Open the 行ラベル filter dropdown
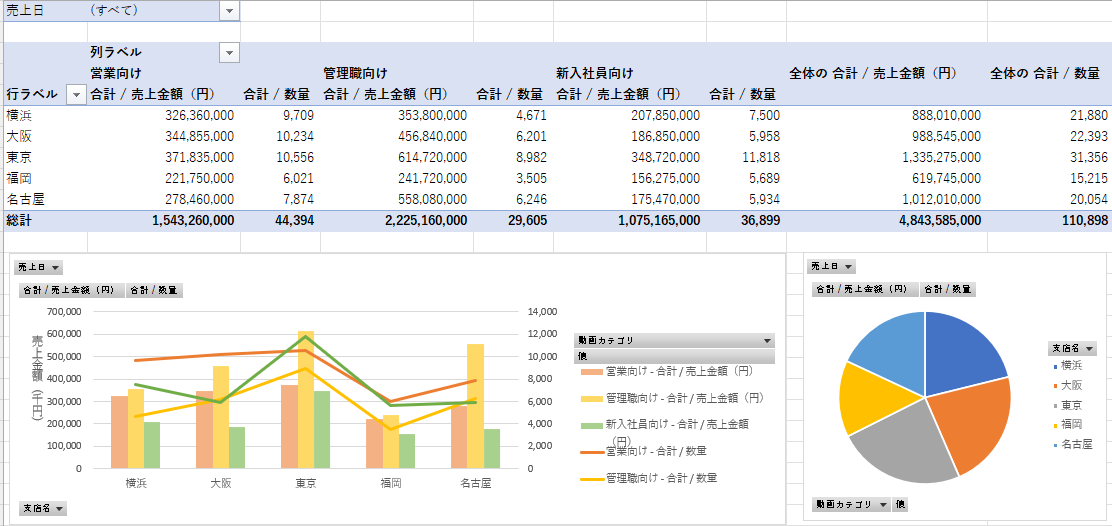Viewport: 1112px width, 526px height. coord(76,94)
